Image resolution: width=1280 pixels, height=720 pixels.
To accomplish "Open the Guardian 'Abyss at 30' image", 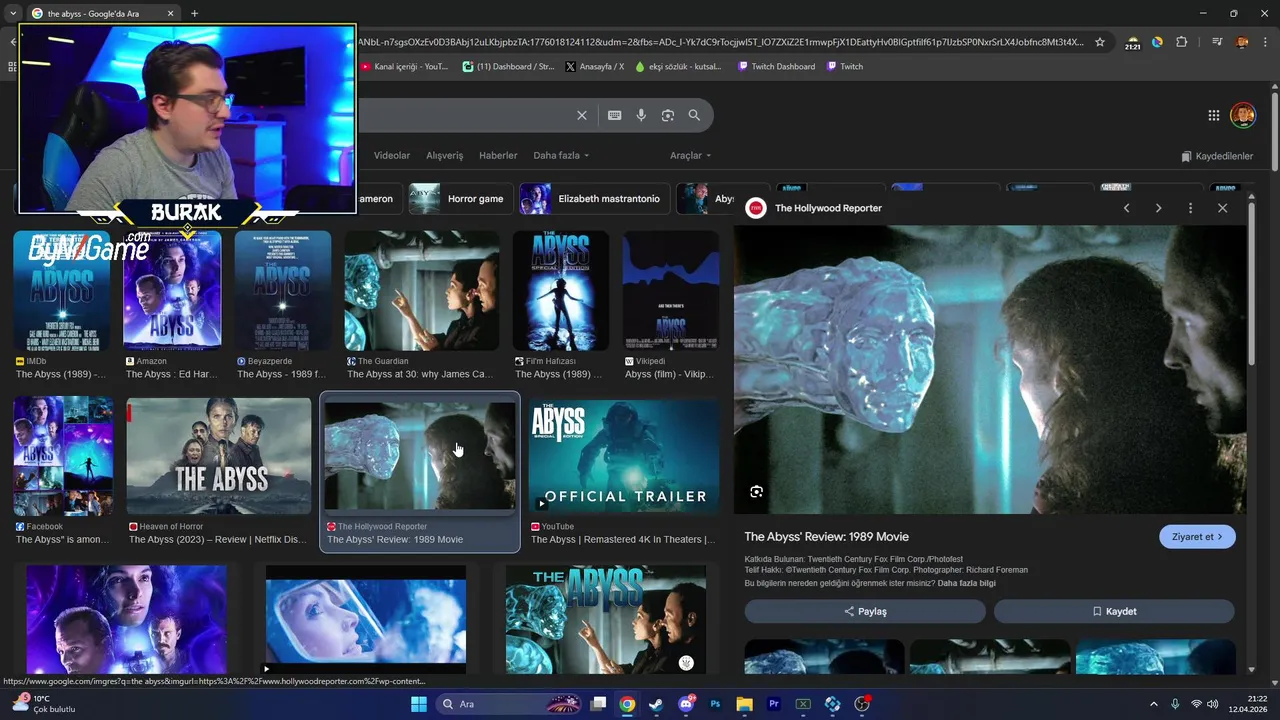I will [x=422, y=290].
